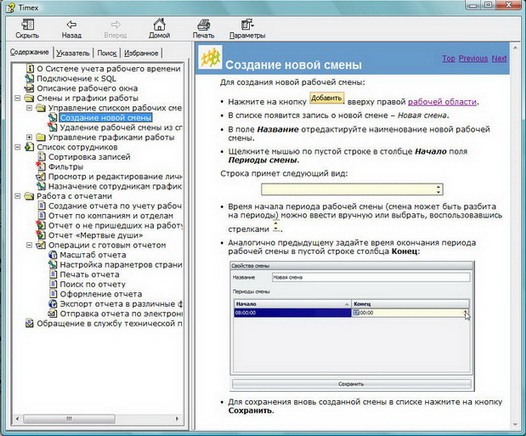
Task: Switch to the Поиск tab
Action: 107,53
